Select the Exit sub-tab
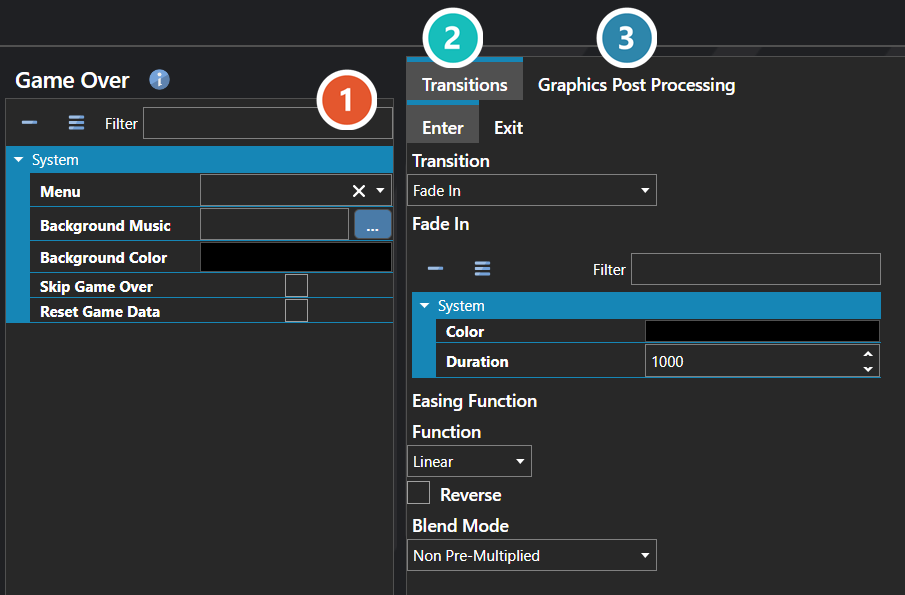Screen dimensions: 905x595 (508, 128)
